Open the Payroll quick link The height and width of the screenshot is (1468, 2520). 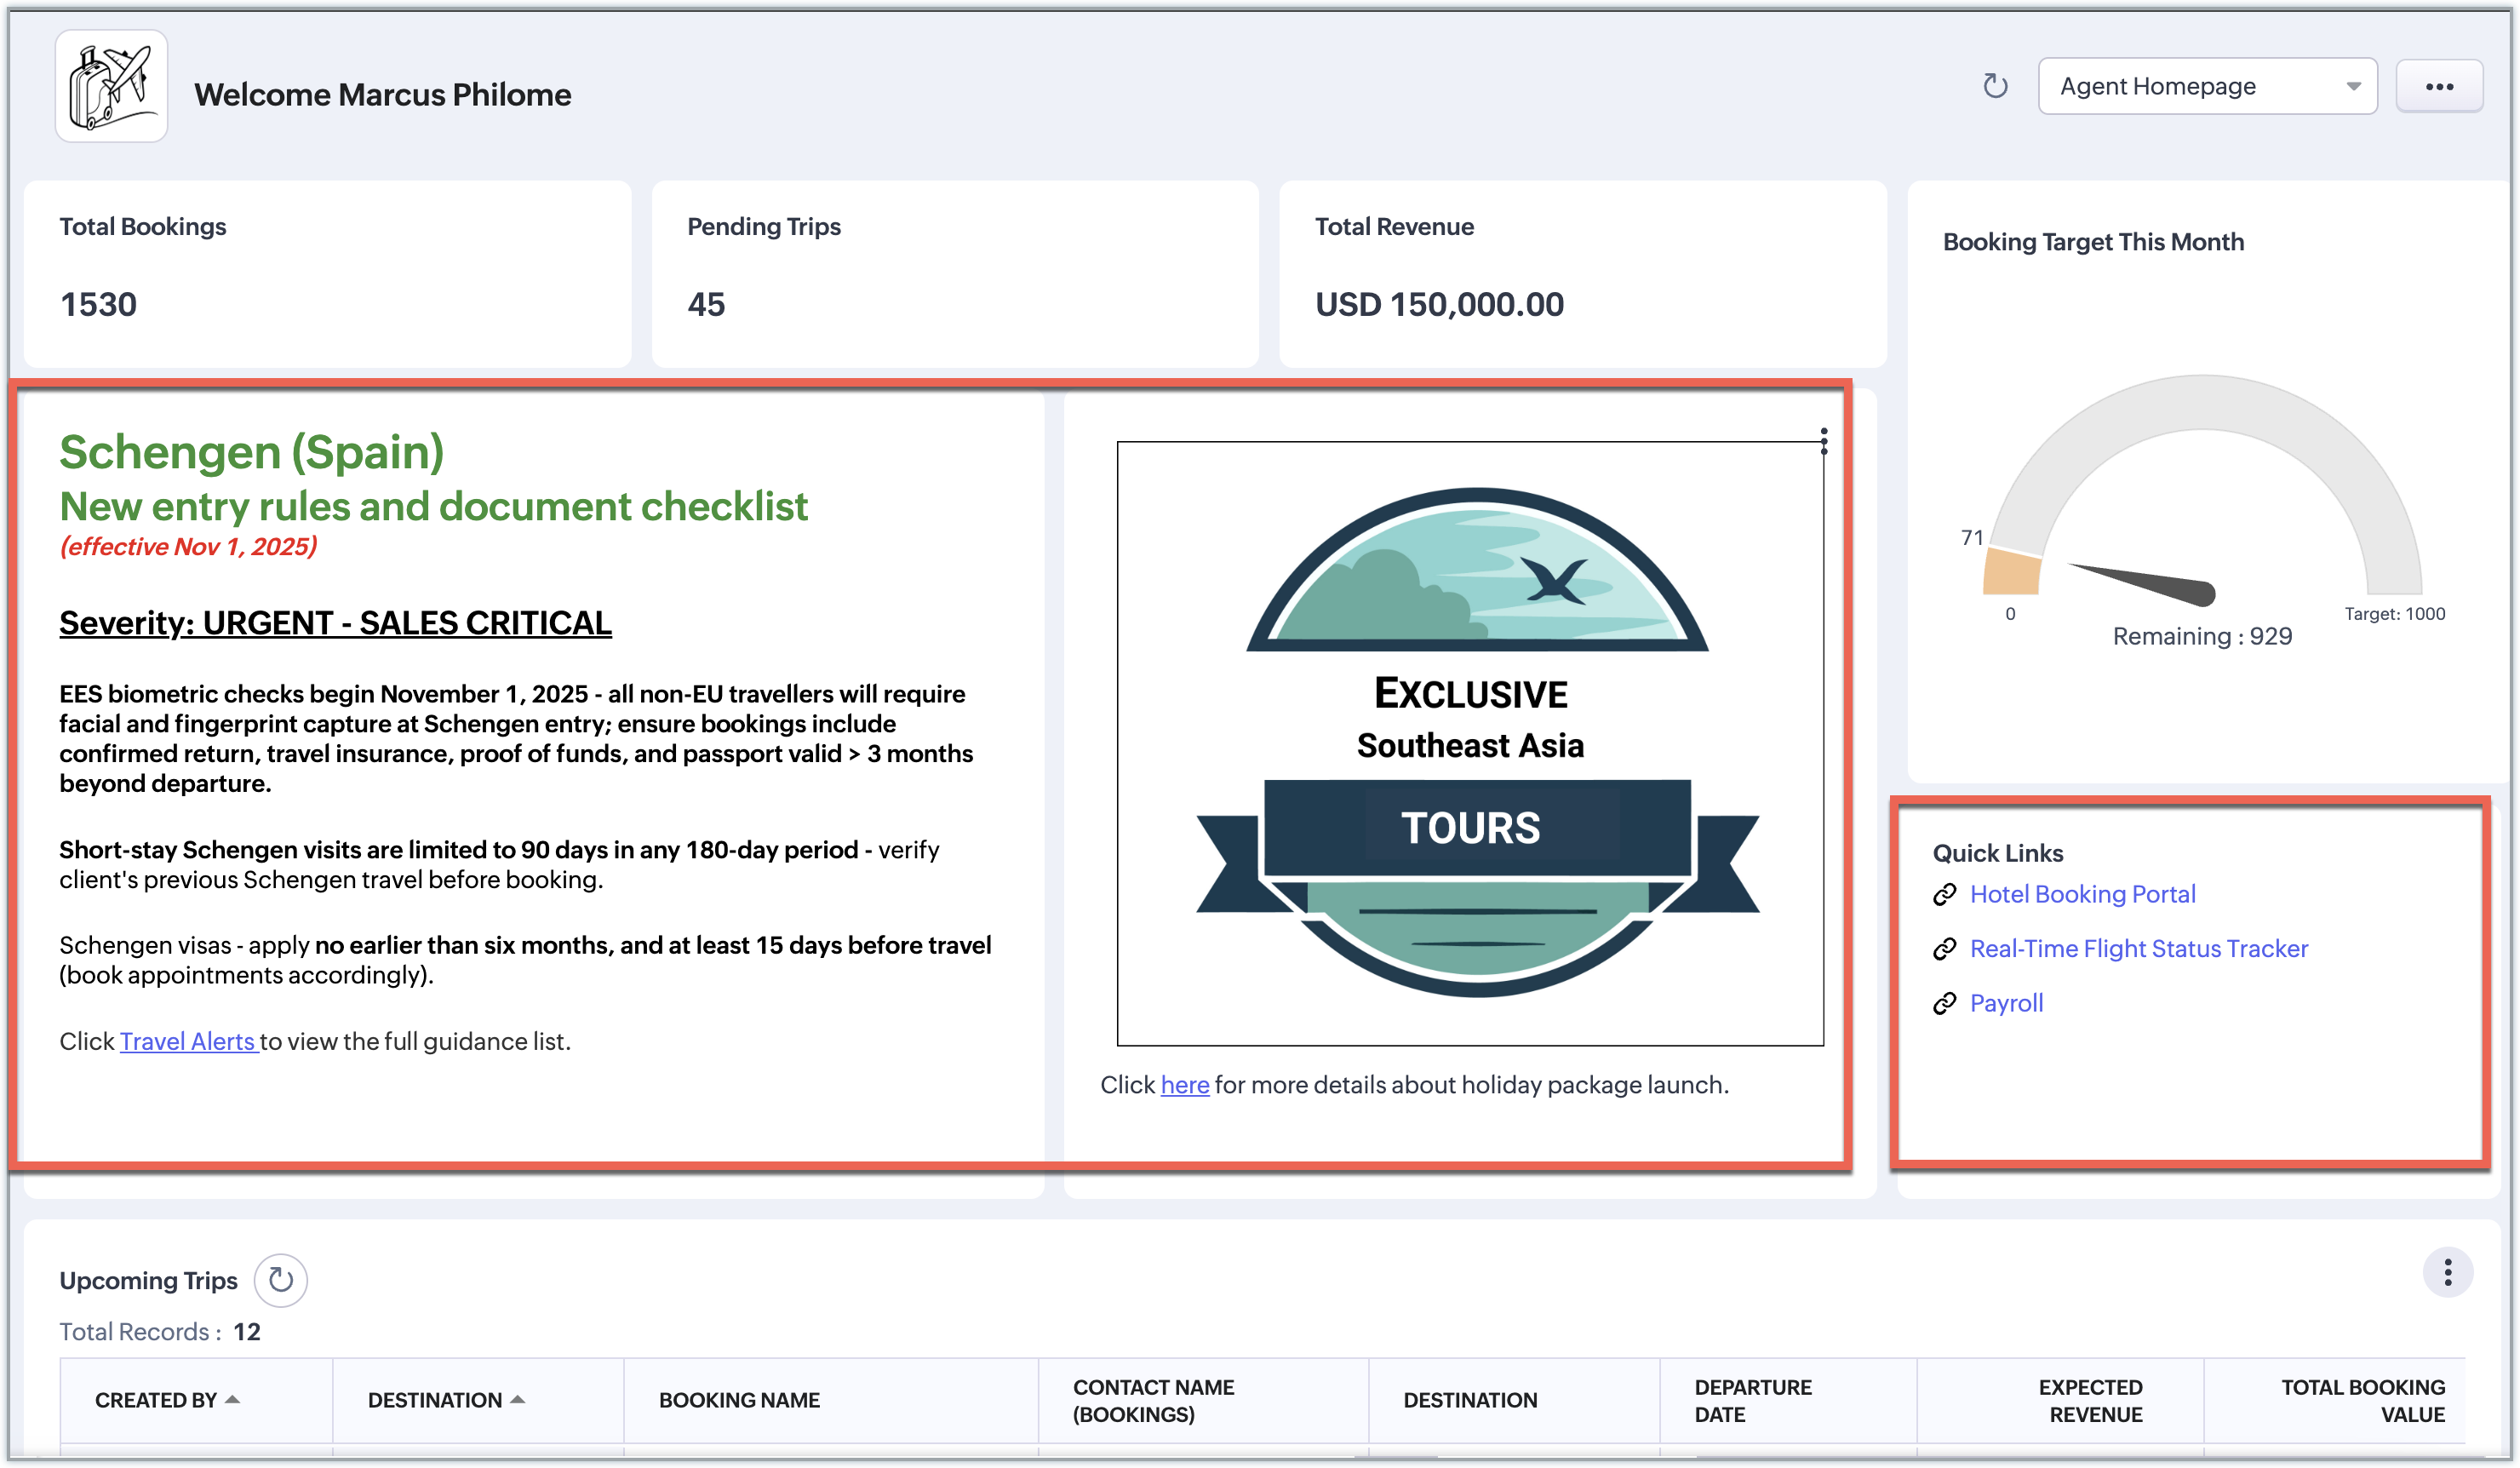2006,1003
